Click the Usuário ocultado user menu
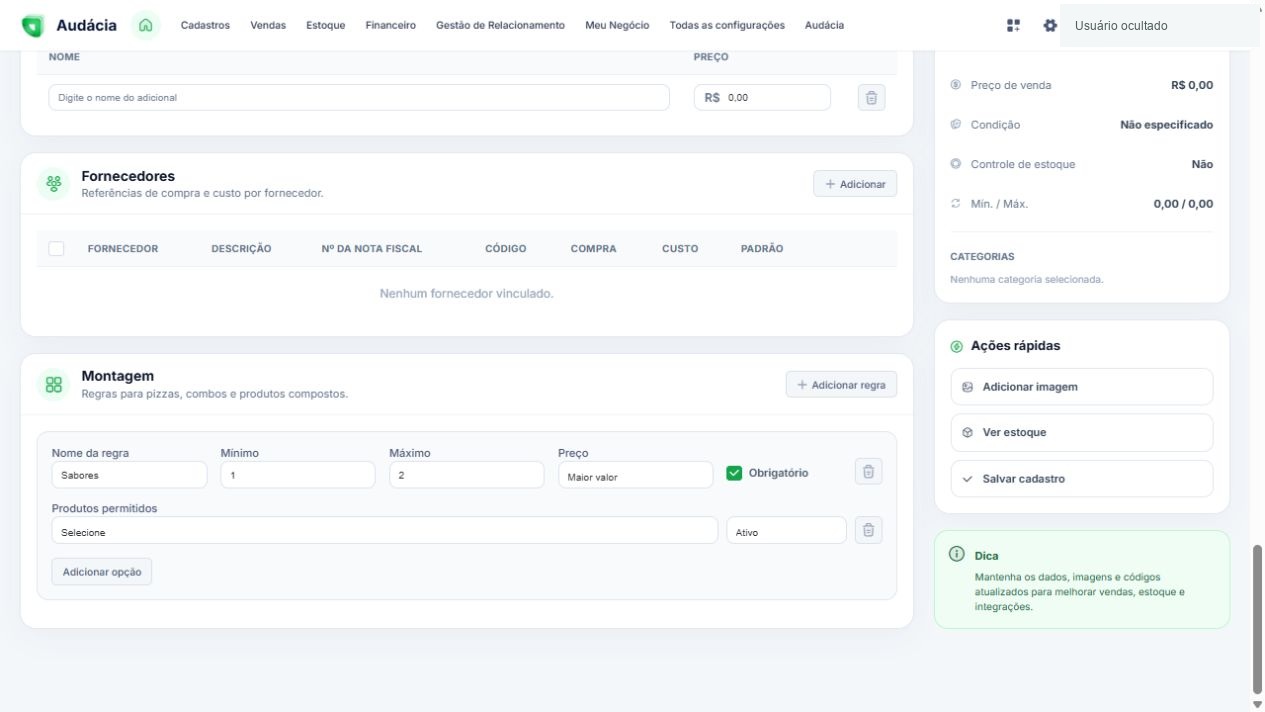 (x=1160, y=25)
